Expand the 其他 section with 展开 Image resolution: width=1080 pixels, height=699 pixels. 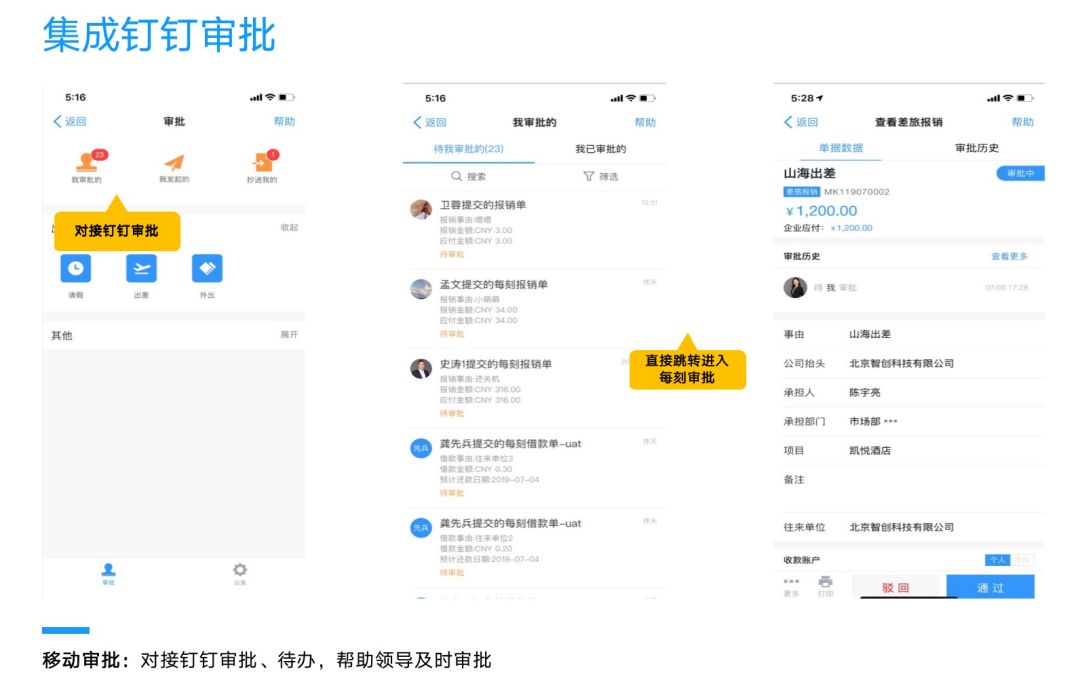tap(289, 335)
